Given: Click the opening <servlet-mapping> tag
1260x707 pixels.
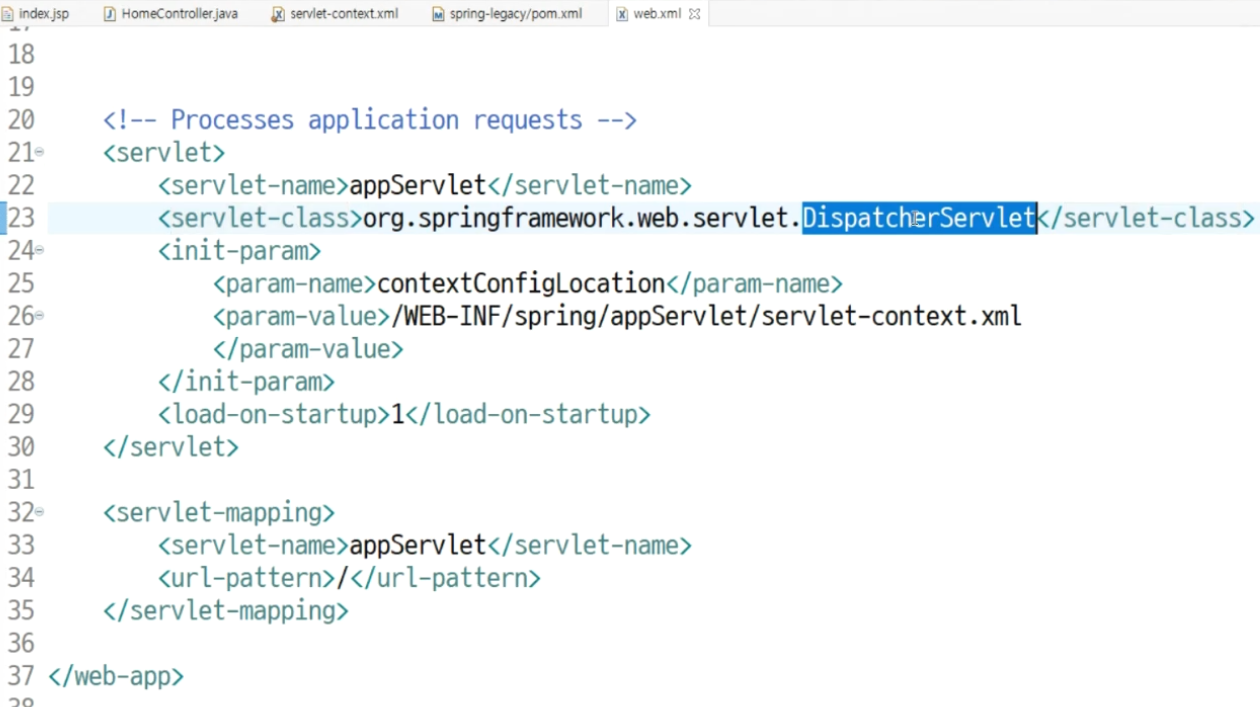Looking at the screenshot, I should (x=219, y=512).
